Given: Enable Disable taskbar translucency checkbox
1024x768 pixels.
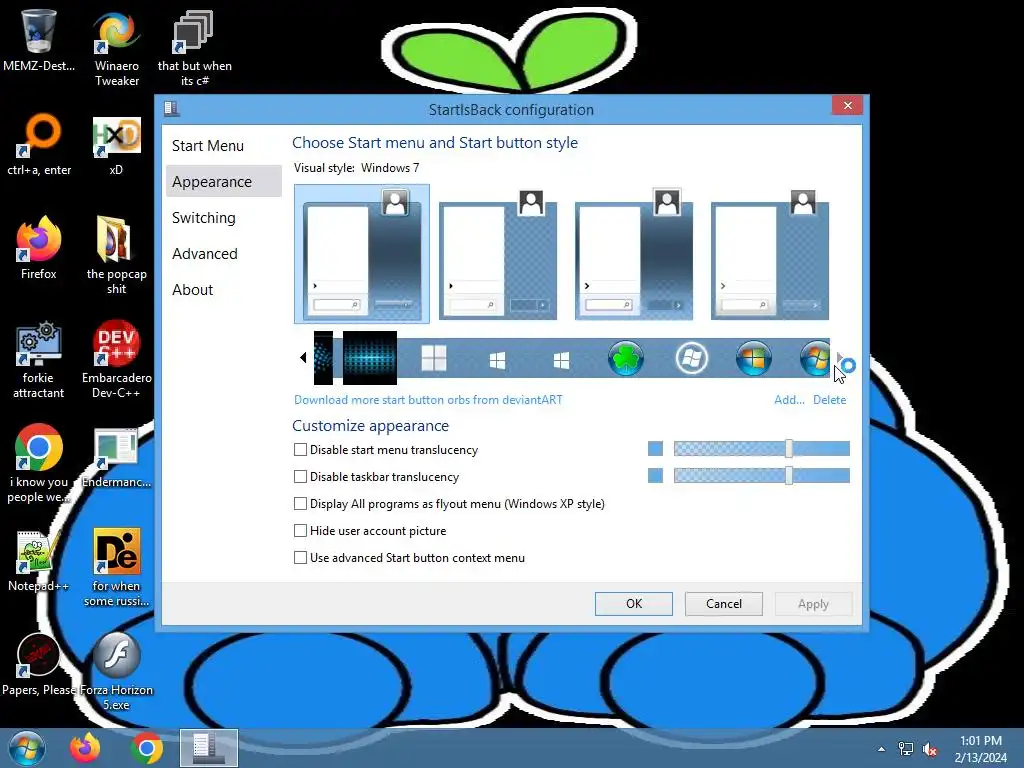Looking at the screenshot, I should (300, 477).
